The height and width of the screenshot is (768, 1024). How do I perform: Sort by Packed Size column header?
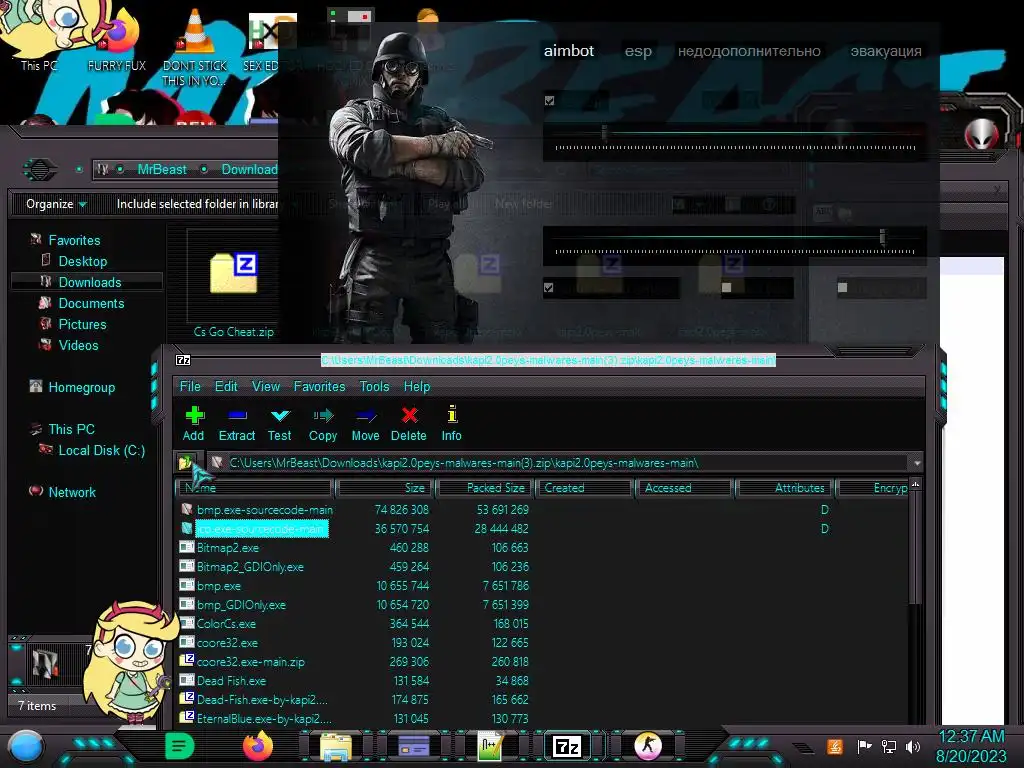tap(485, 488)
